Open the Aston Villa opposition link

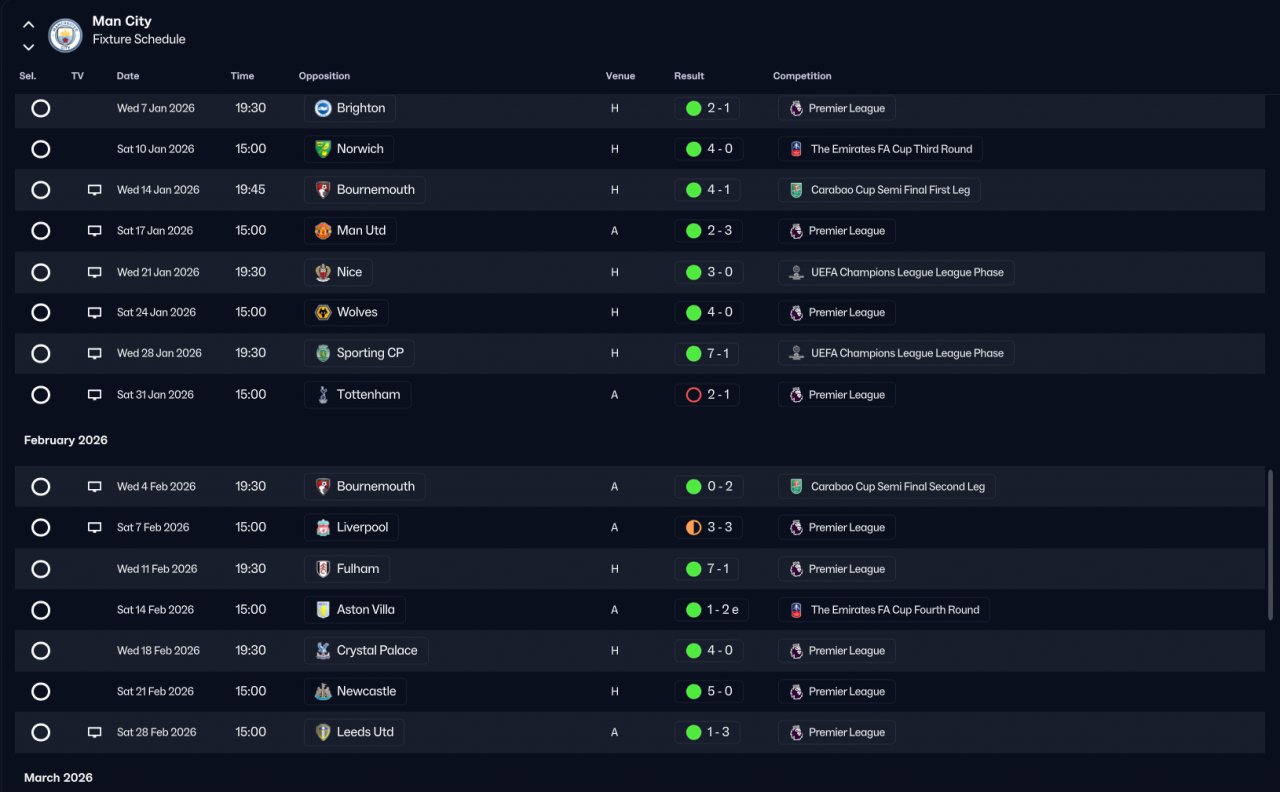pos(355,610)
